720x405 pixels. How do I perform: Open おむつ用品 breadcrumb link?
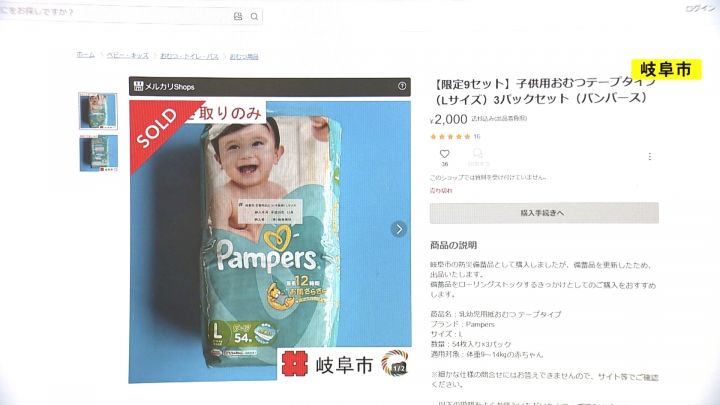click(x=244, y=56)
